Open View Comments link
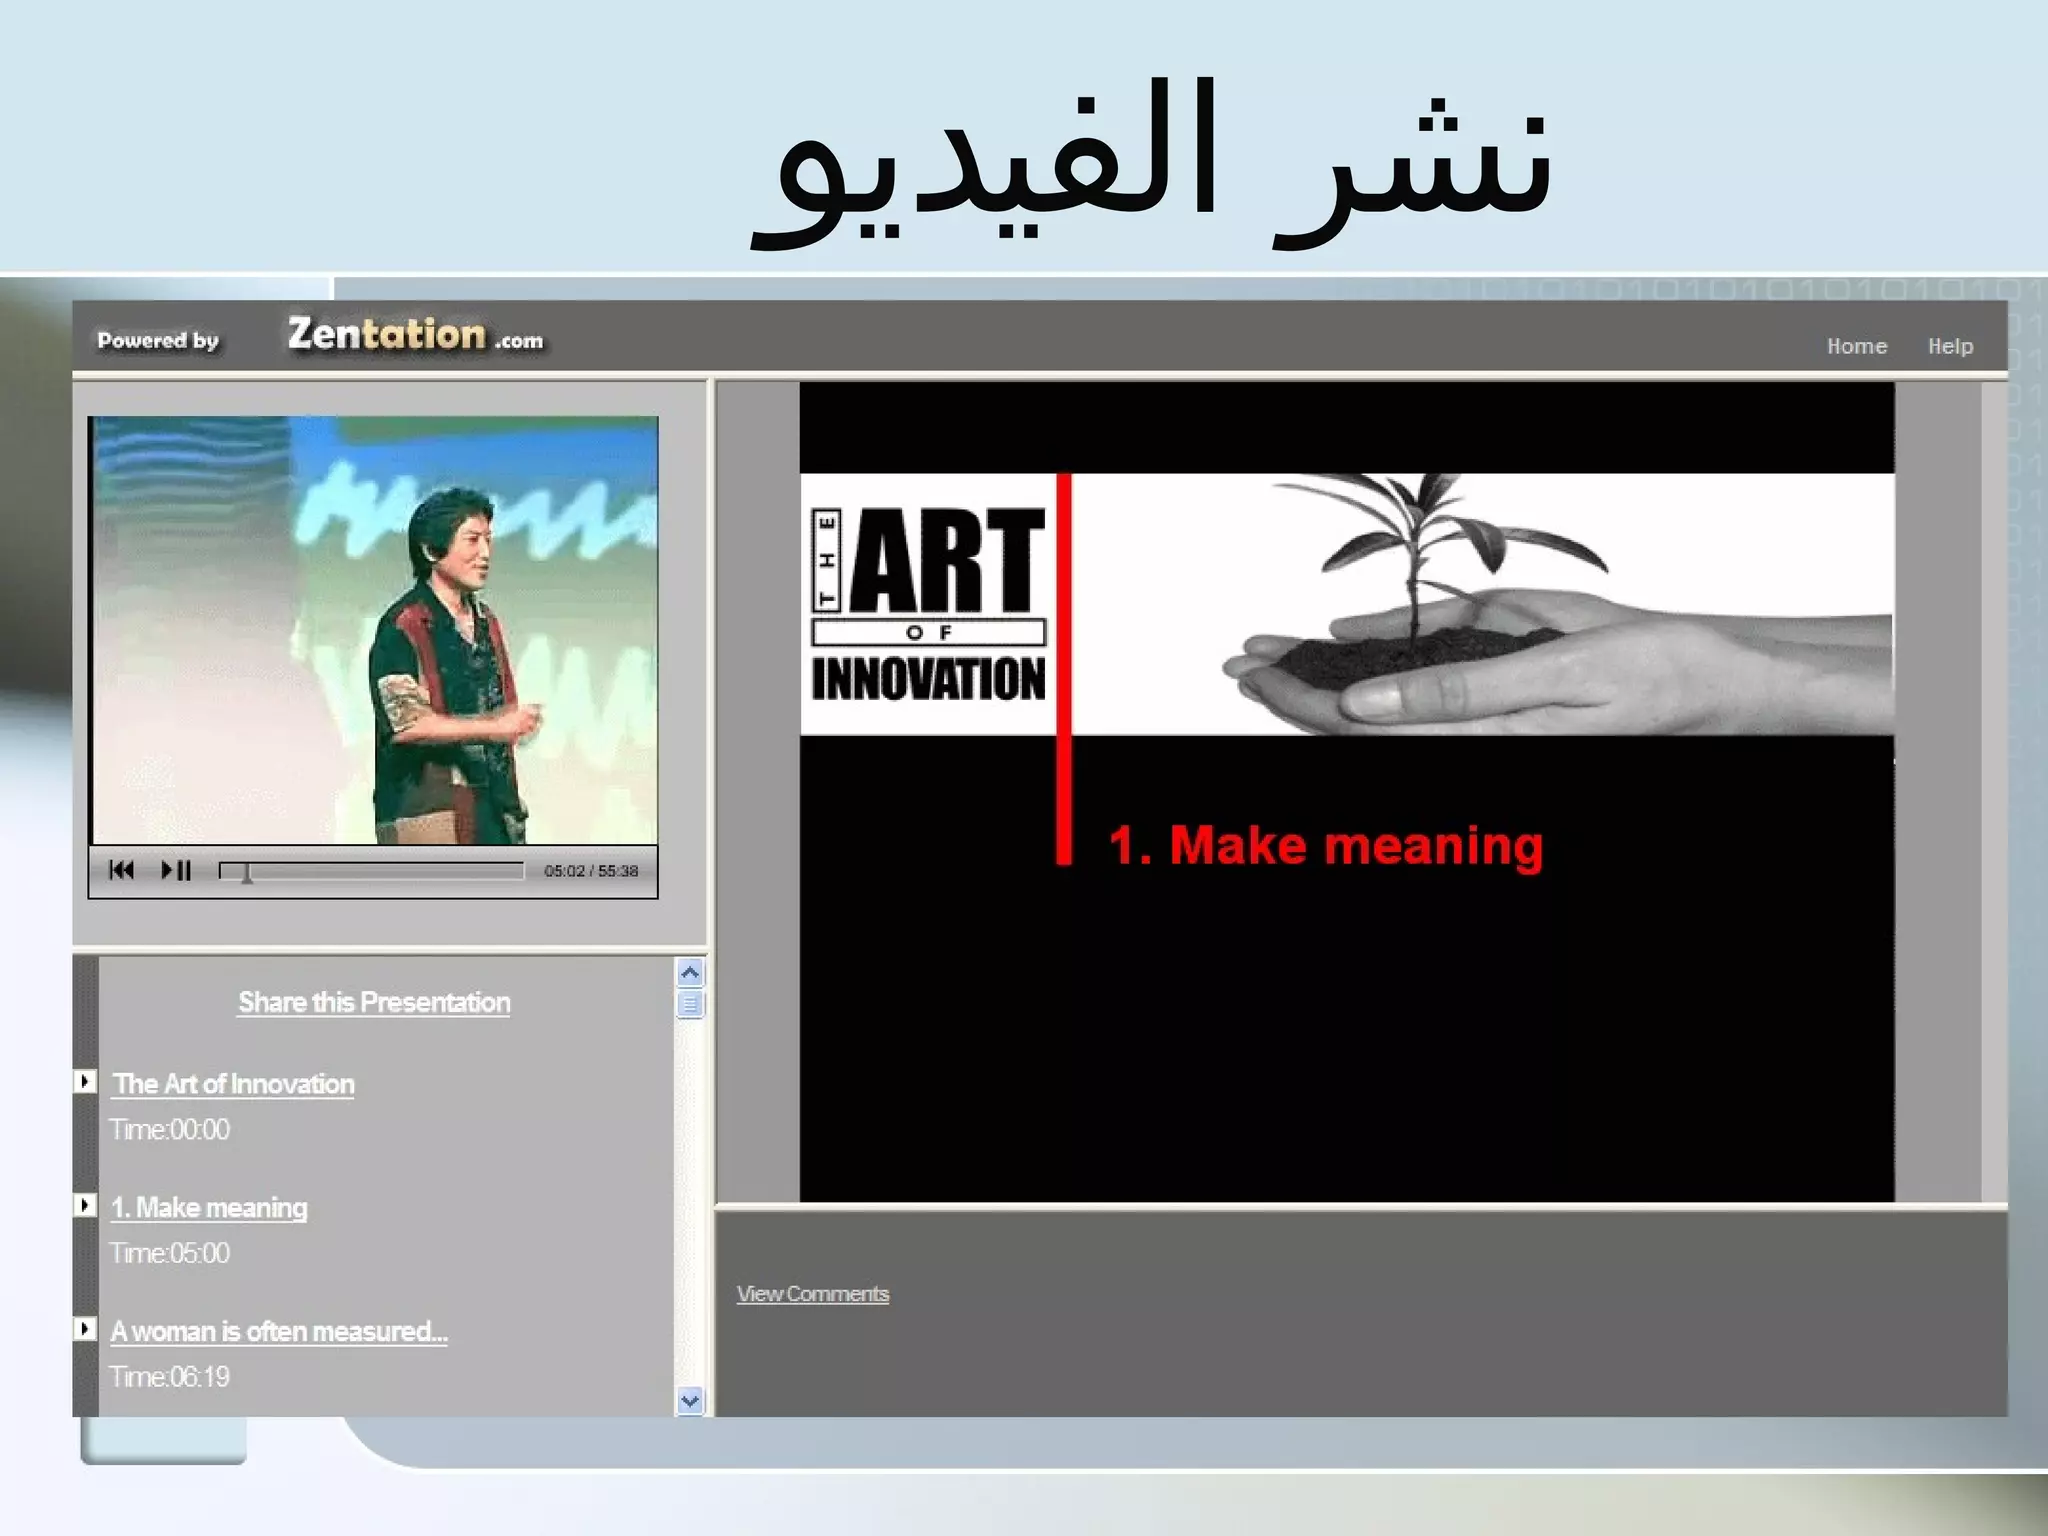This screenshot has width=2048, height=1536. point(813,1294)
